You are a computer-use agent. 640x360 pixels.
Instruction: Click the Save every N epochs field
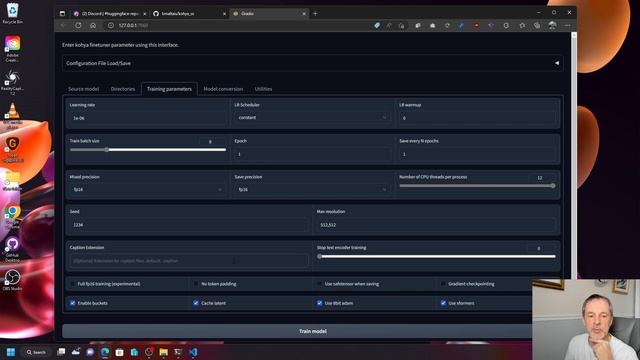[477, 154]
